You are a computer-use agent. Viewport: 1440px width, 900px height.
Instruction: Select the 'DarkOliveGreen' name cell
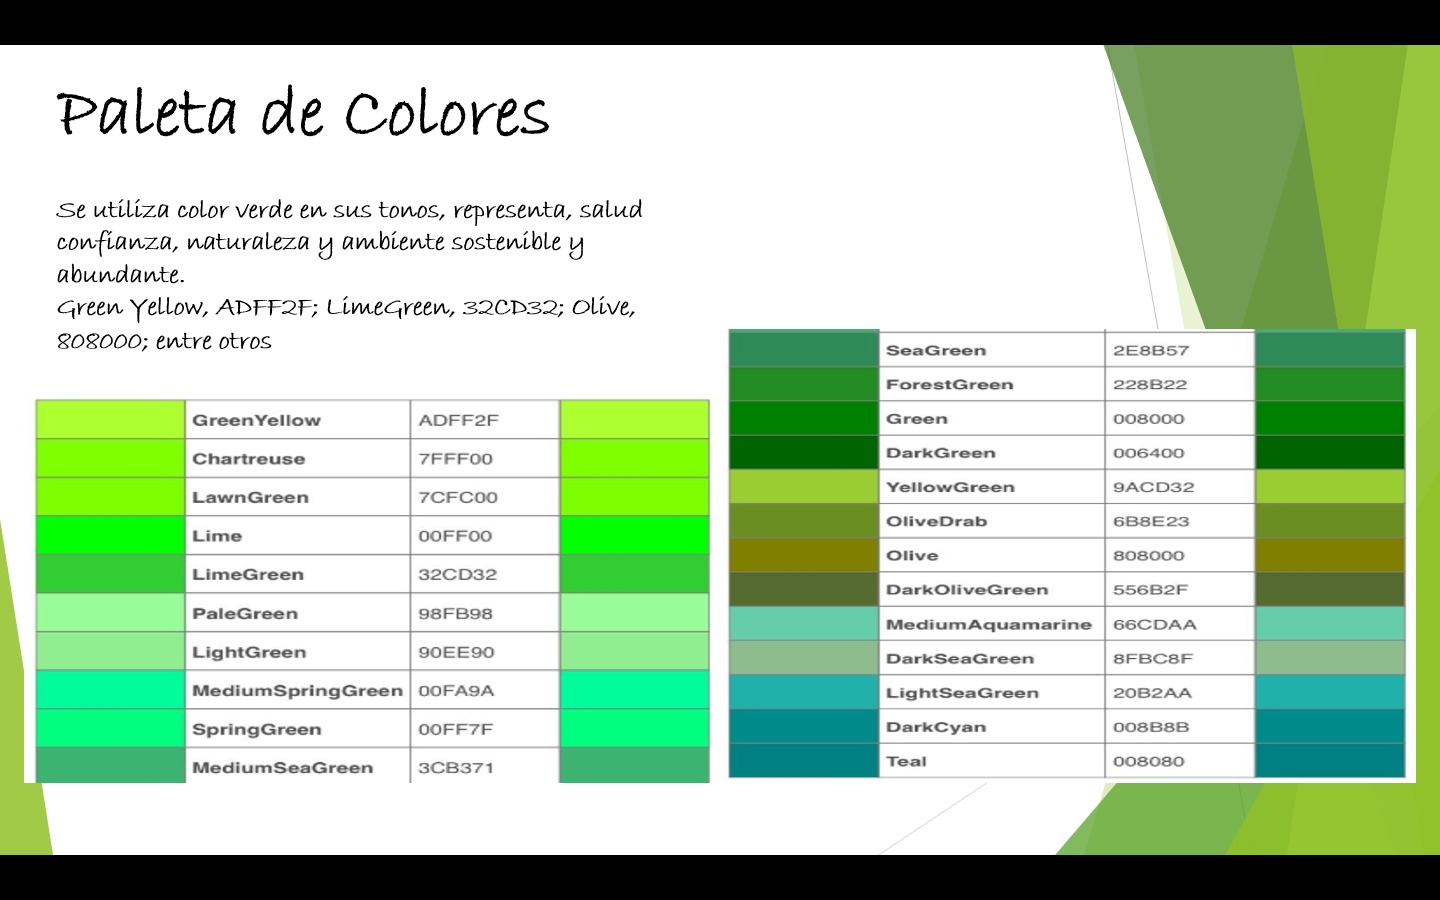pos(992,590)
